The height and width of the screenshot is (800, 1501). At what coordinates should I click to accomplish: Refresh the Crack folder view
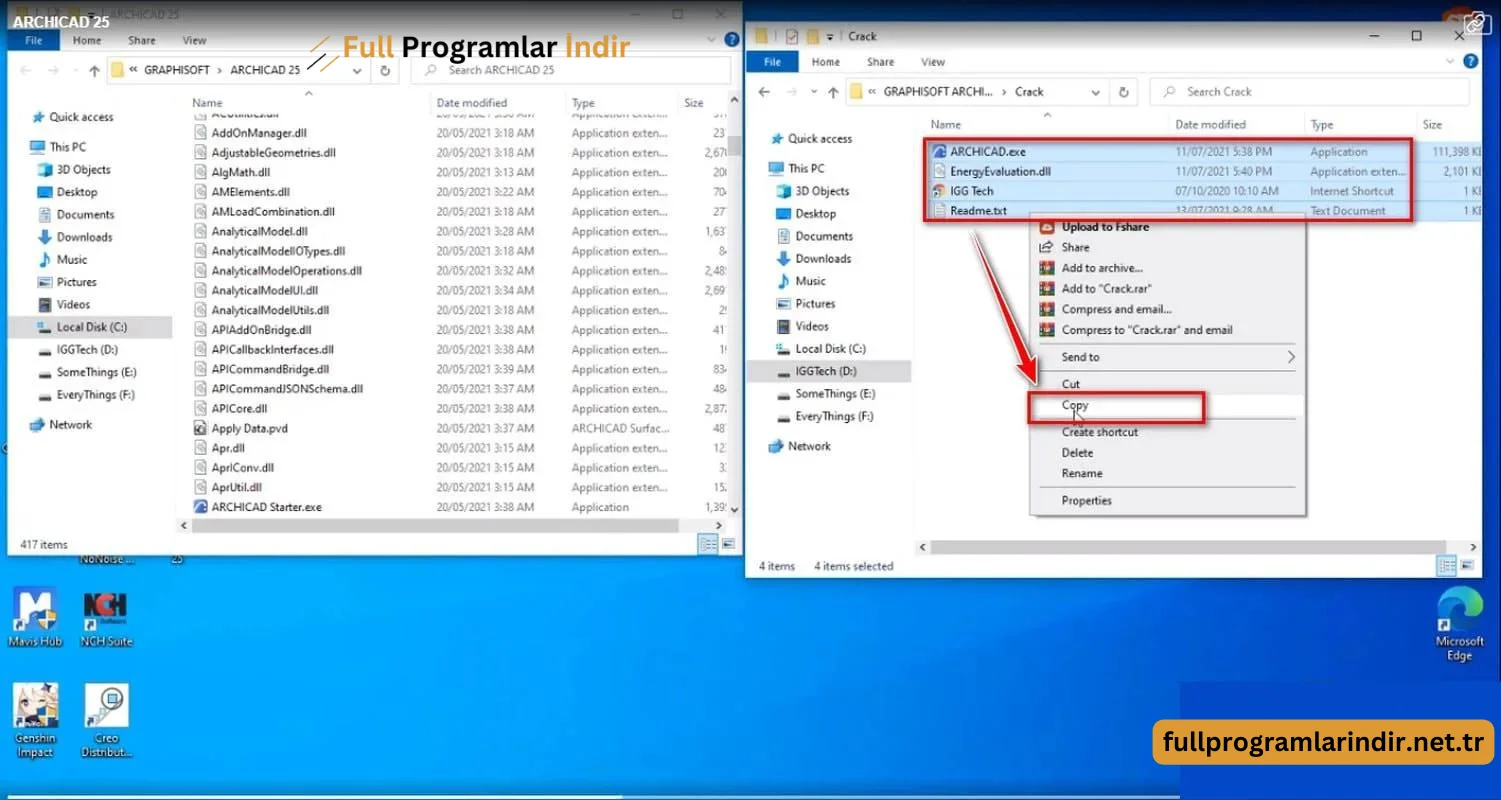pyautogui.click(x=1123, y=92)
